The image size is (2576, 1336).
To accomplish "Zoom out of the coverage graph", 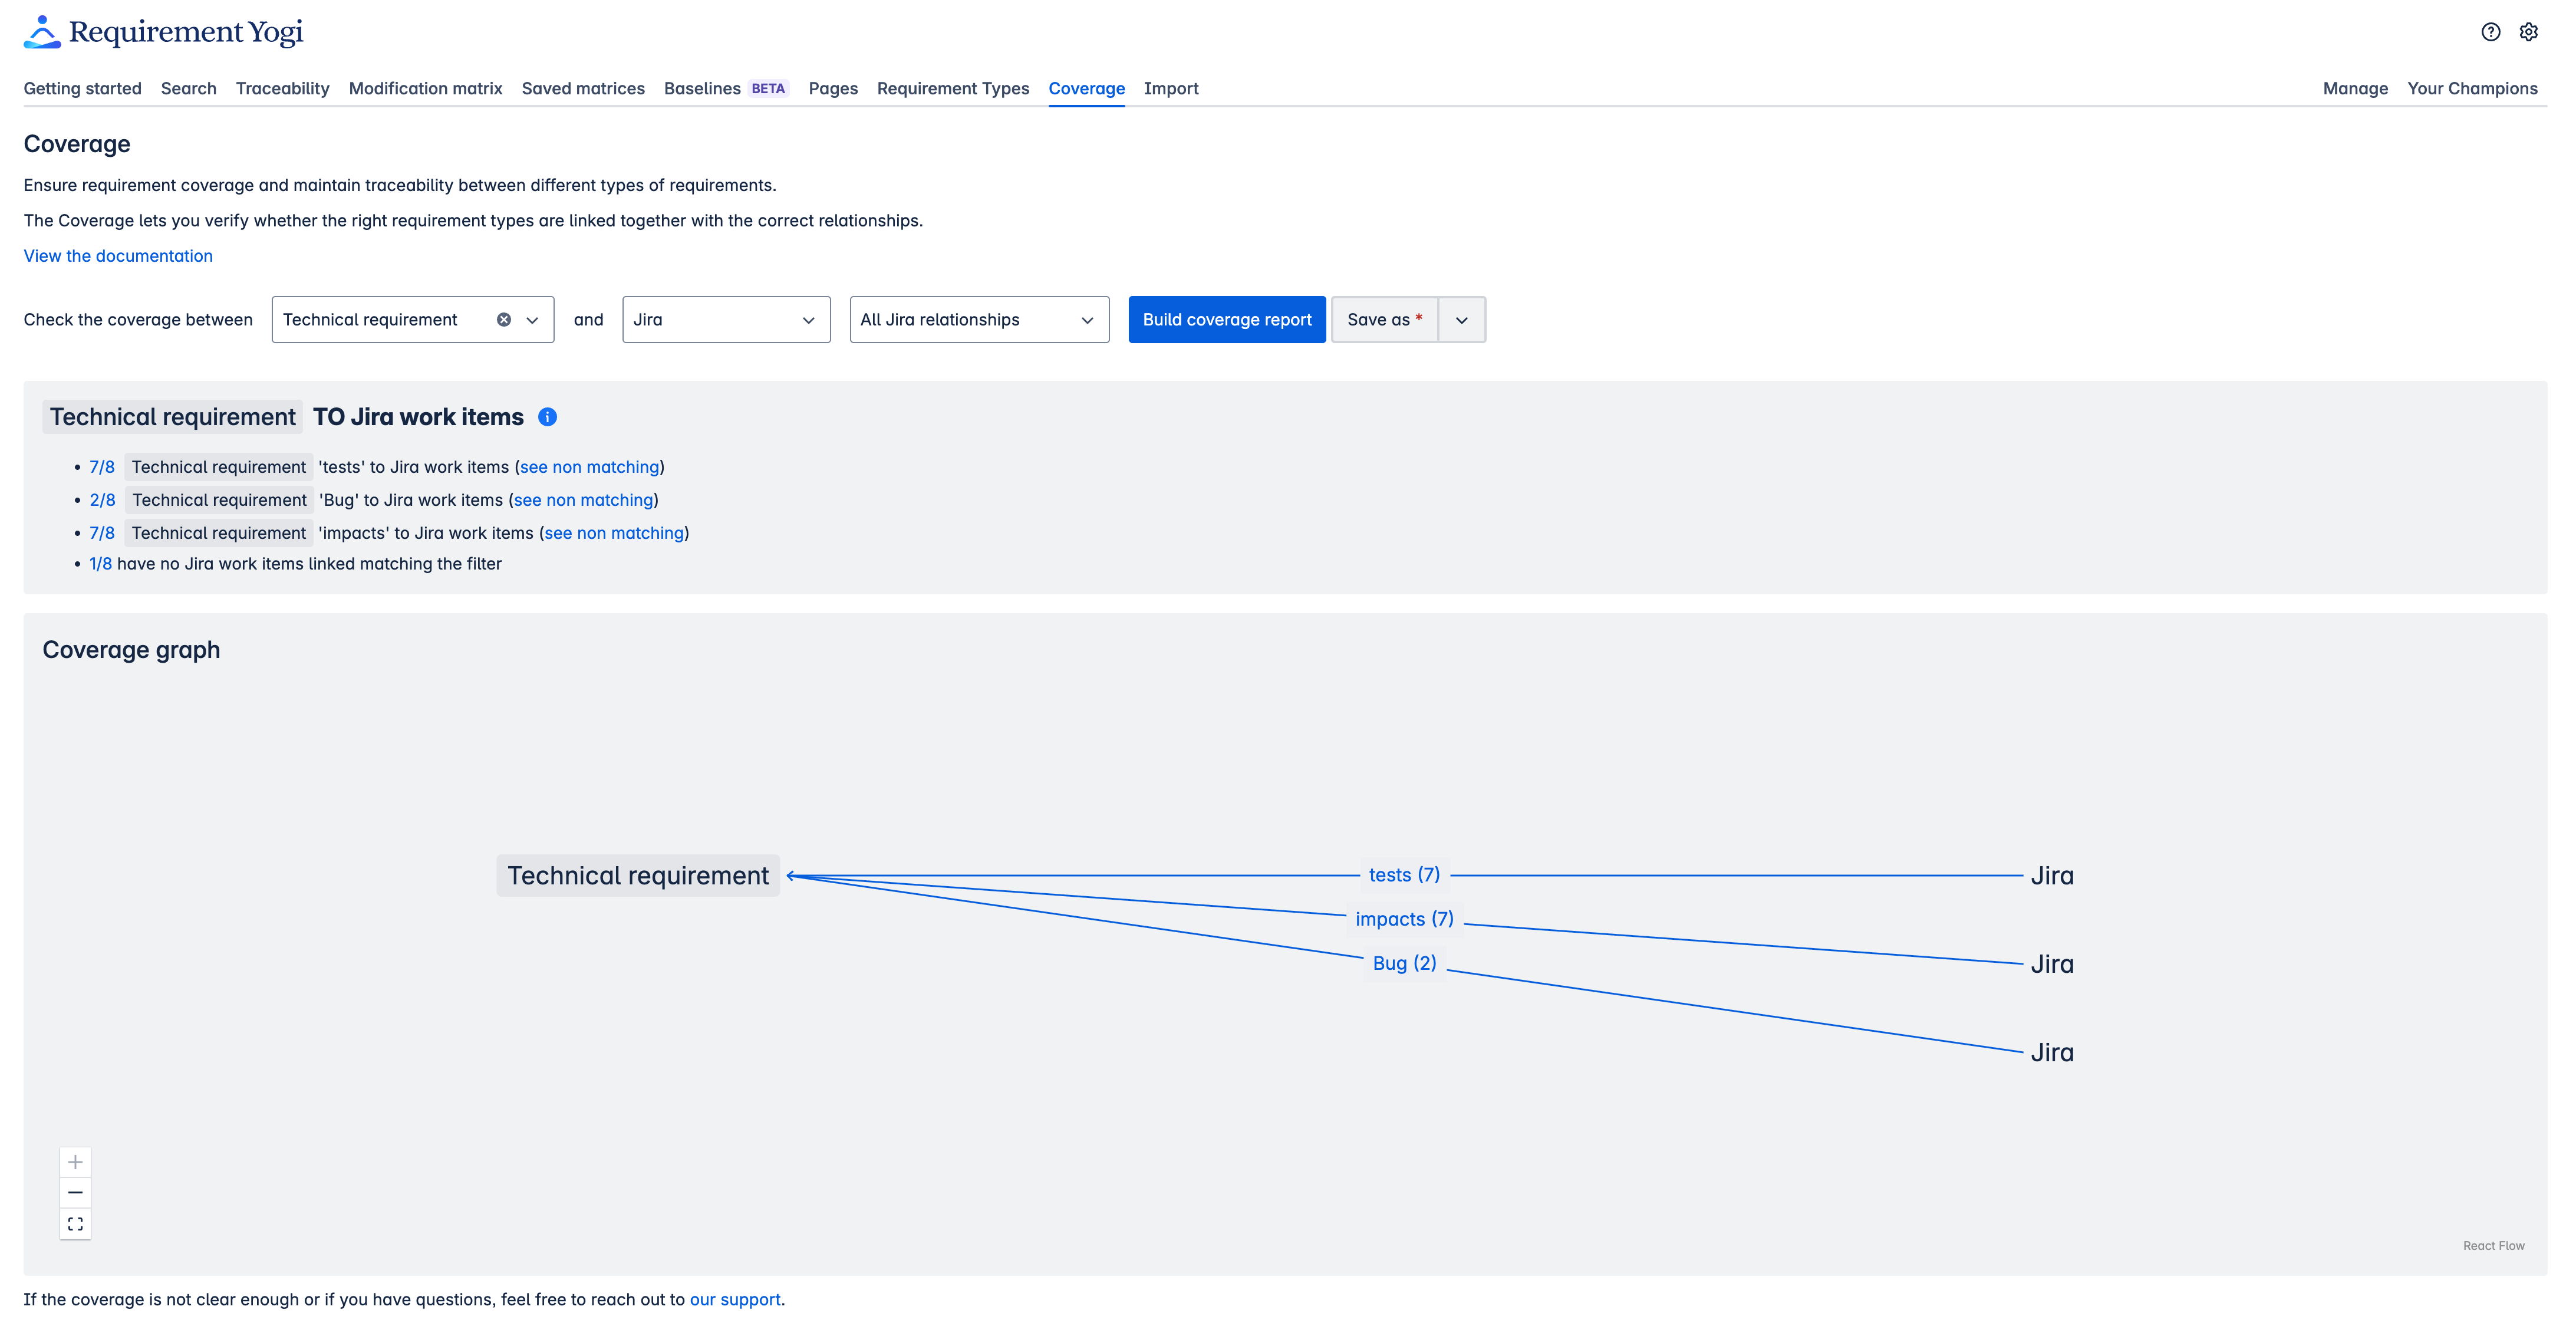I will [x=75, y=1193].
